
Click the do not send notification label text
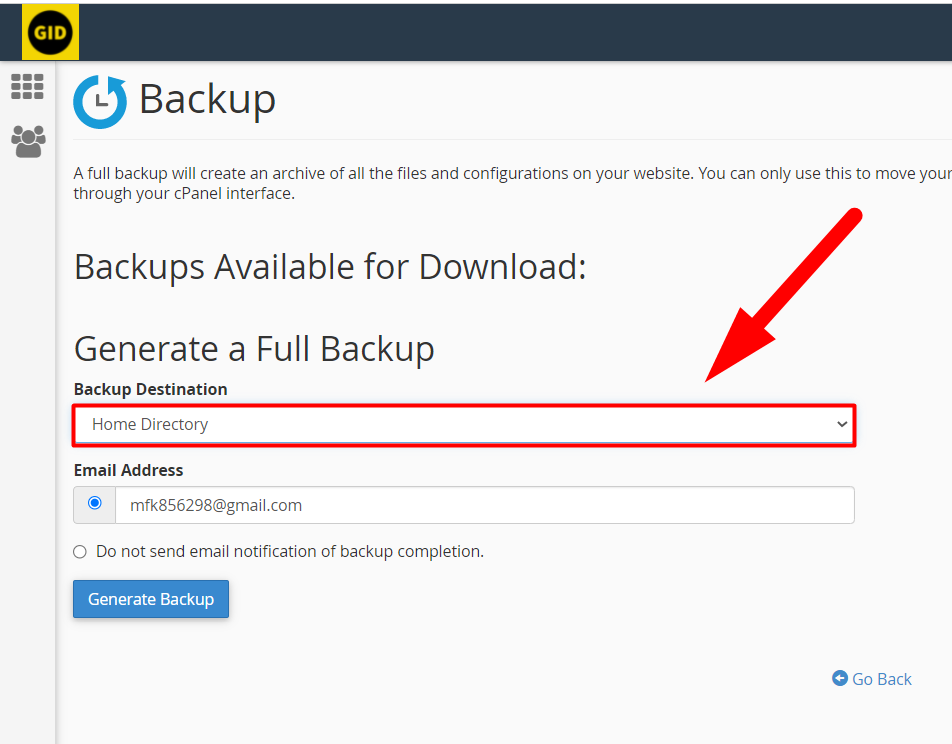pos(290,551)
